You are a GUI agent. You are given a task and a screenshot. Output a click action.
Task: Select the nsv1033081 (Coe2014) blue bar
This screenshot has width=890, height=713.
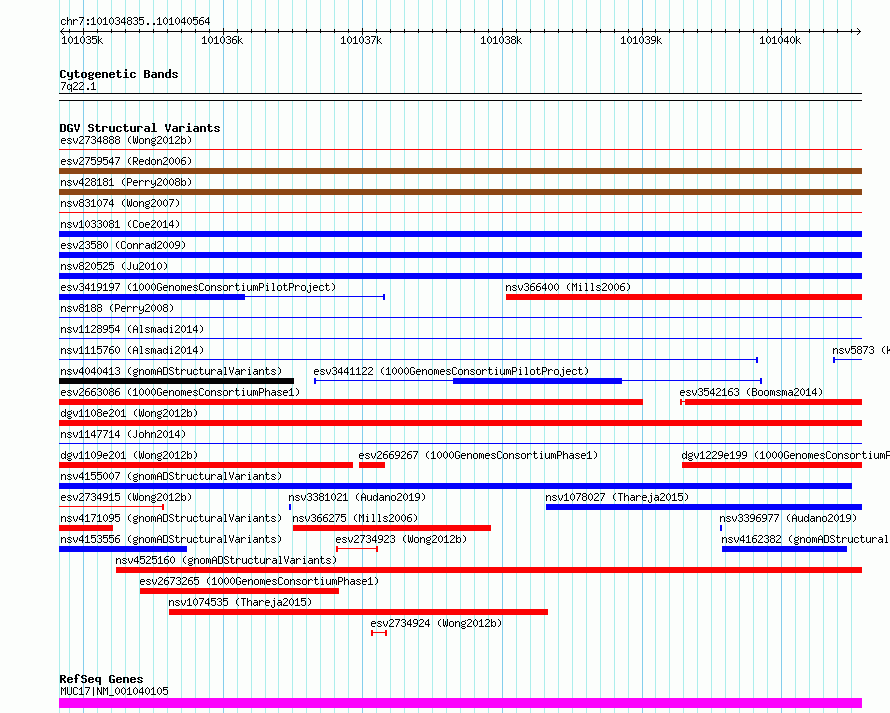coord(460,234)
